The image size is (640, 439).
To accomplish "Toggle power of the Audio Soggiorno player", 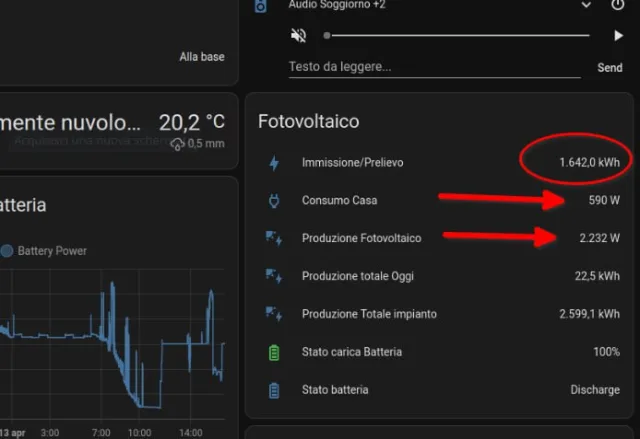I will (x=617, y=5).
